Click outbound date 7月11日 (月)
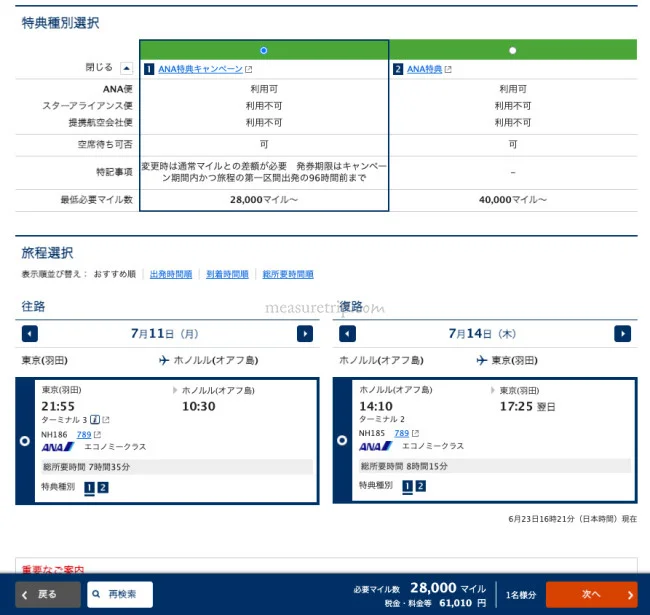 [165, 334]
